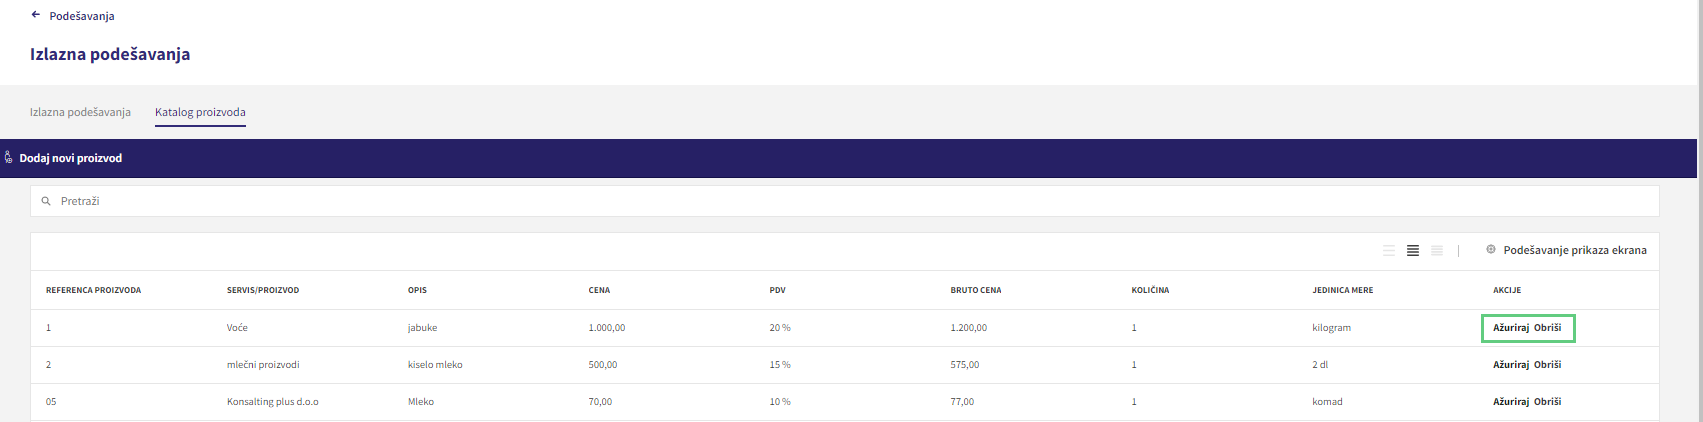This screenshot has width=1703, height=422.
Task: Click the Dodaj novi proizvod plus icon
Action: tap(9, 158)
